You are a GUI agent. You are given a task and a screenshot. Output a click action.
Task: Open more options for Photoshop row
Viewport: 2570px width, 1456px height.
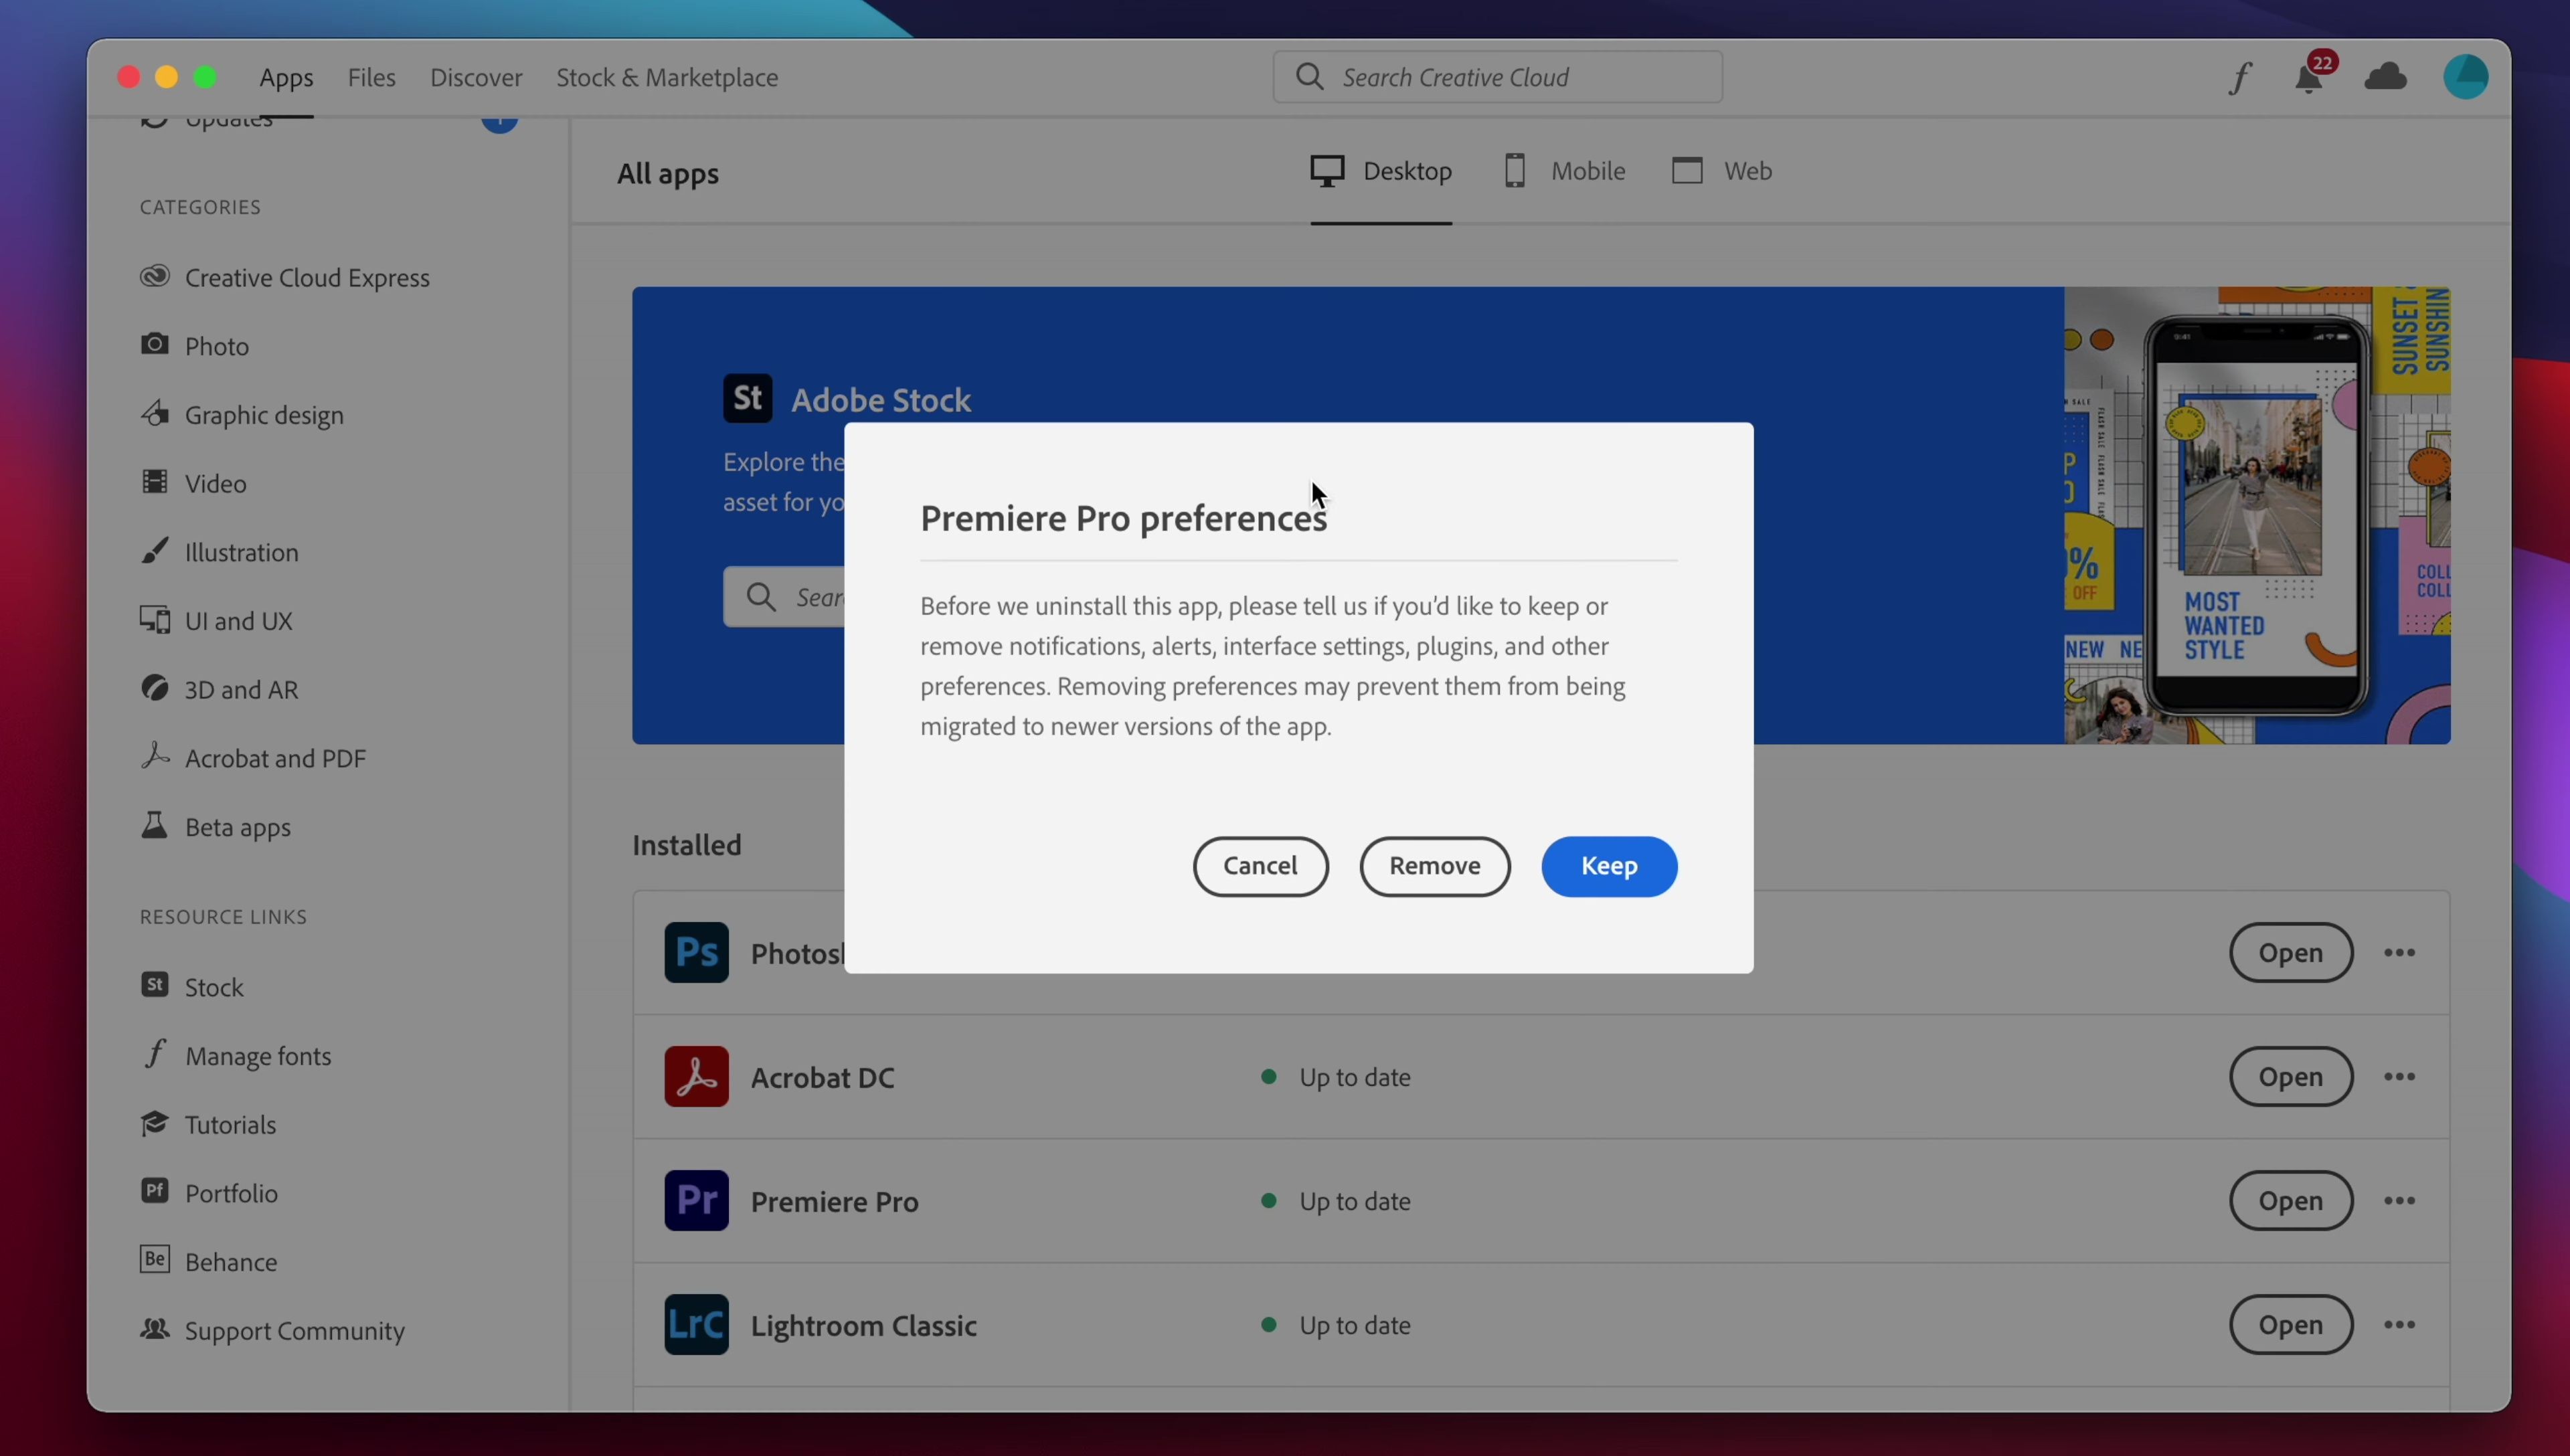point(2399,953)
